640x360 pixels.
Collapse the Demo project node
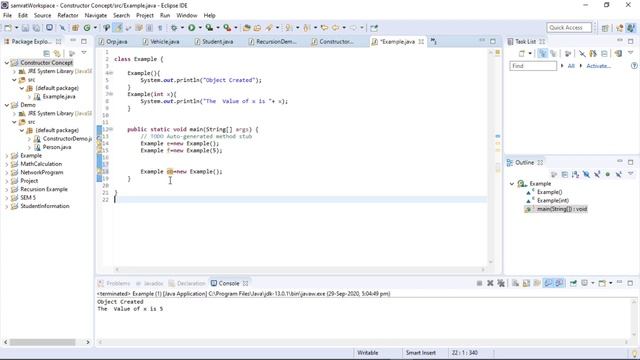pos(7,105)
